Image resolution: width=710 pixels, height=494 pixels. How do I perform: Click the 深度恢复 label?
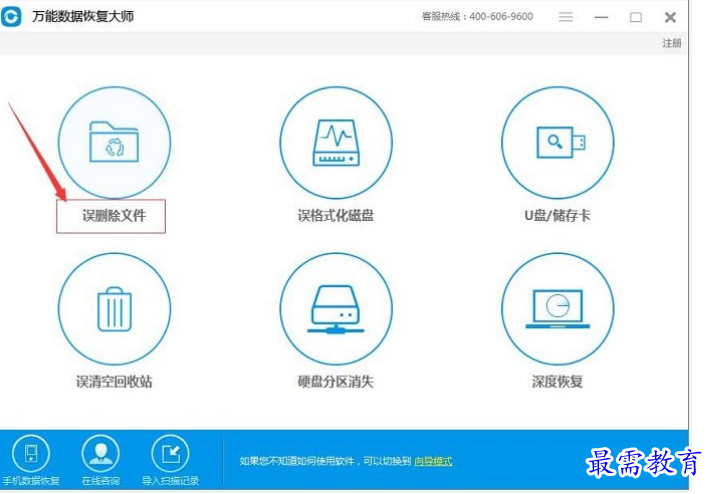pyautogui.click(x=557, y=382)
